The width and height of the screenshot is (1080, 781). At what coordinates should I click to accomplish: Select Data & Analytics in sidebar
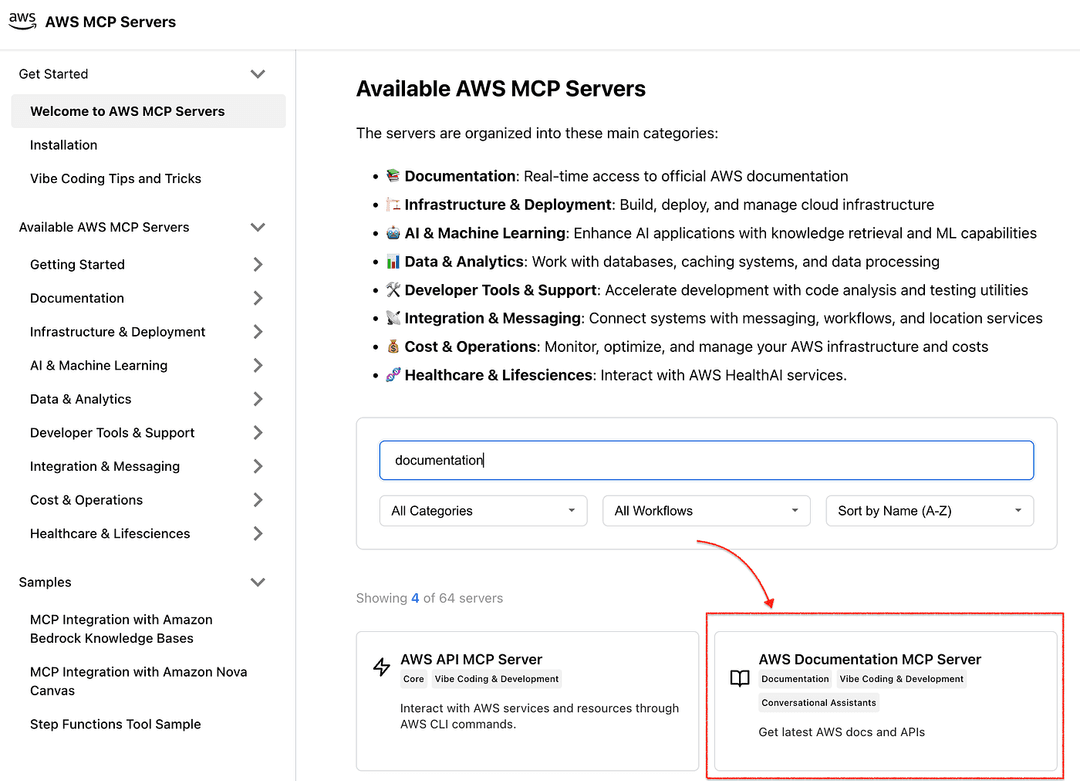[81, 399]
